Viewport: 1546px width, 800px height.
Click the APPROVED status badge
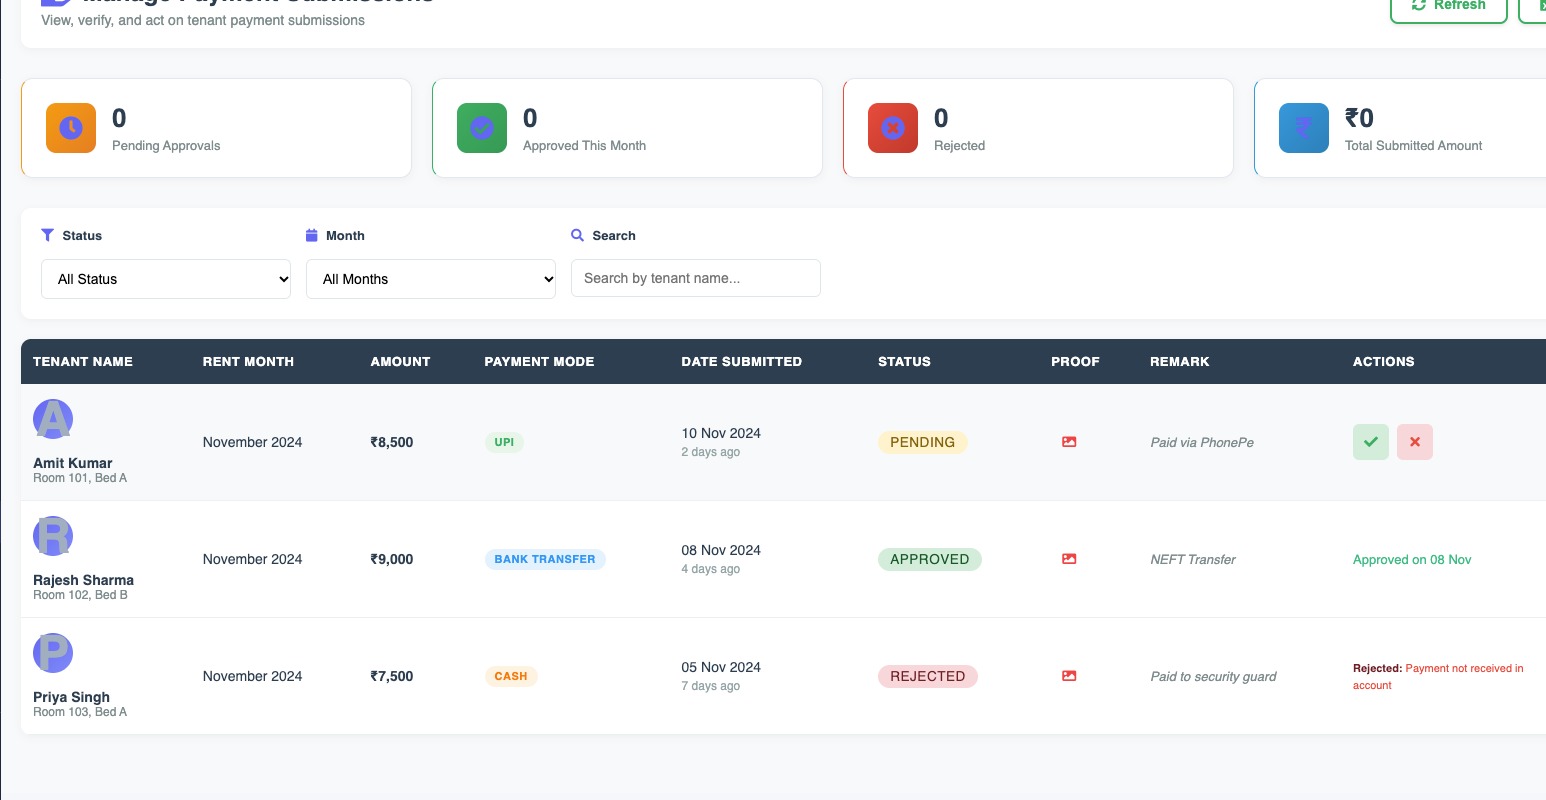[x=930, y=559]
